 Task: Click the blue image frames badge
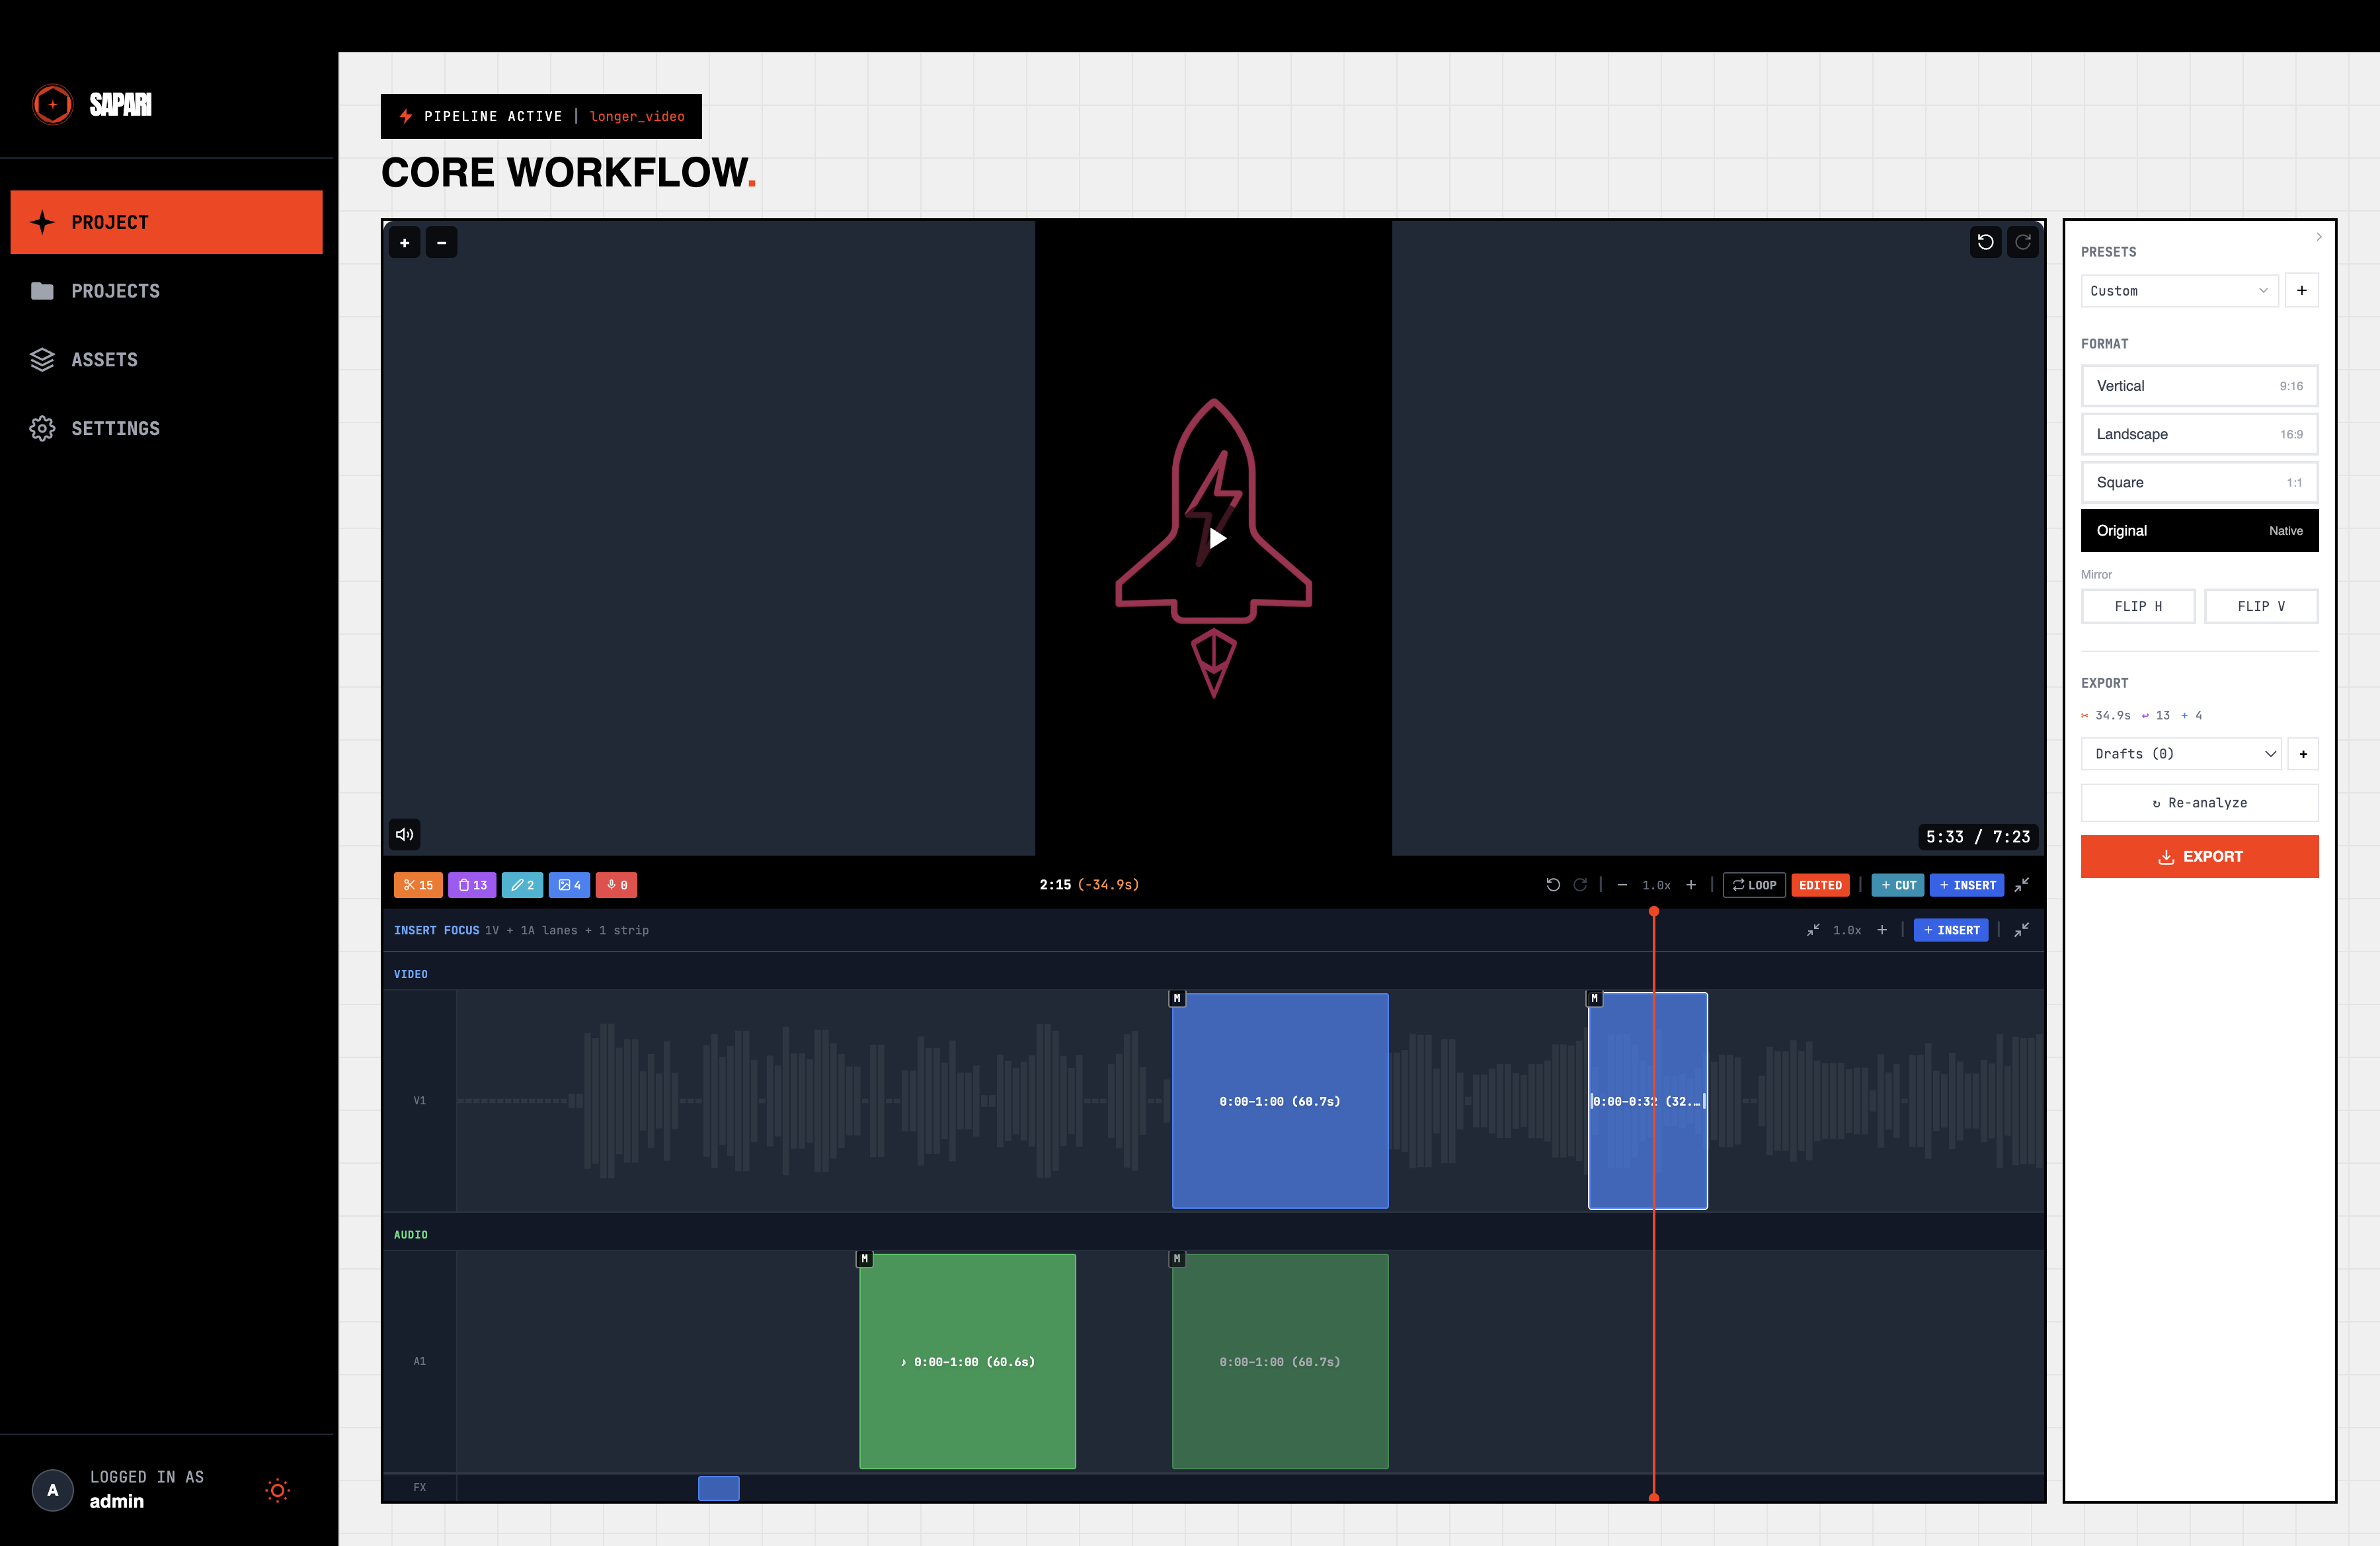[x=570, y=885]
